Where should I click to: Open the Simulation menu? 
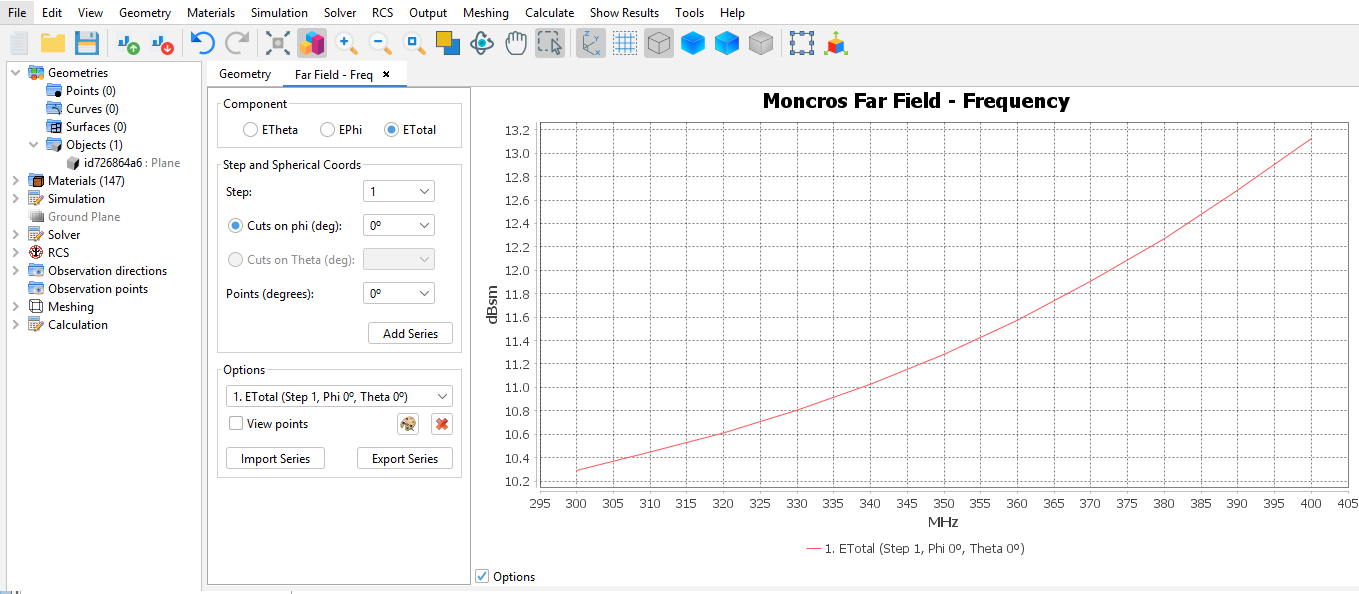click(279, 13)
